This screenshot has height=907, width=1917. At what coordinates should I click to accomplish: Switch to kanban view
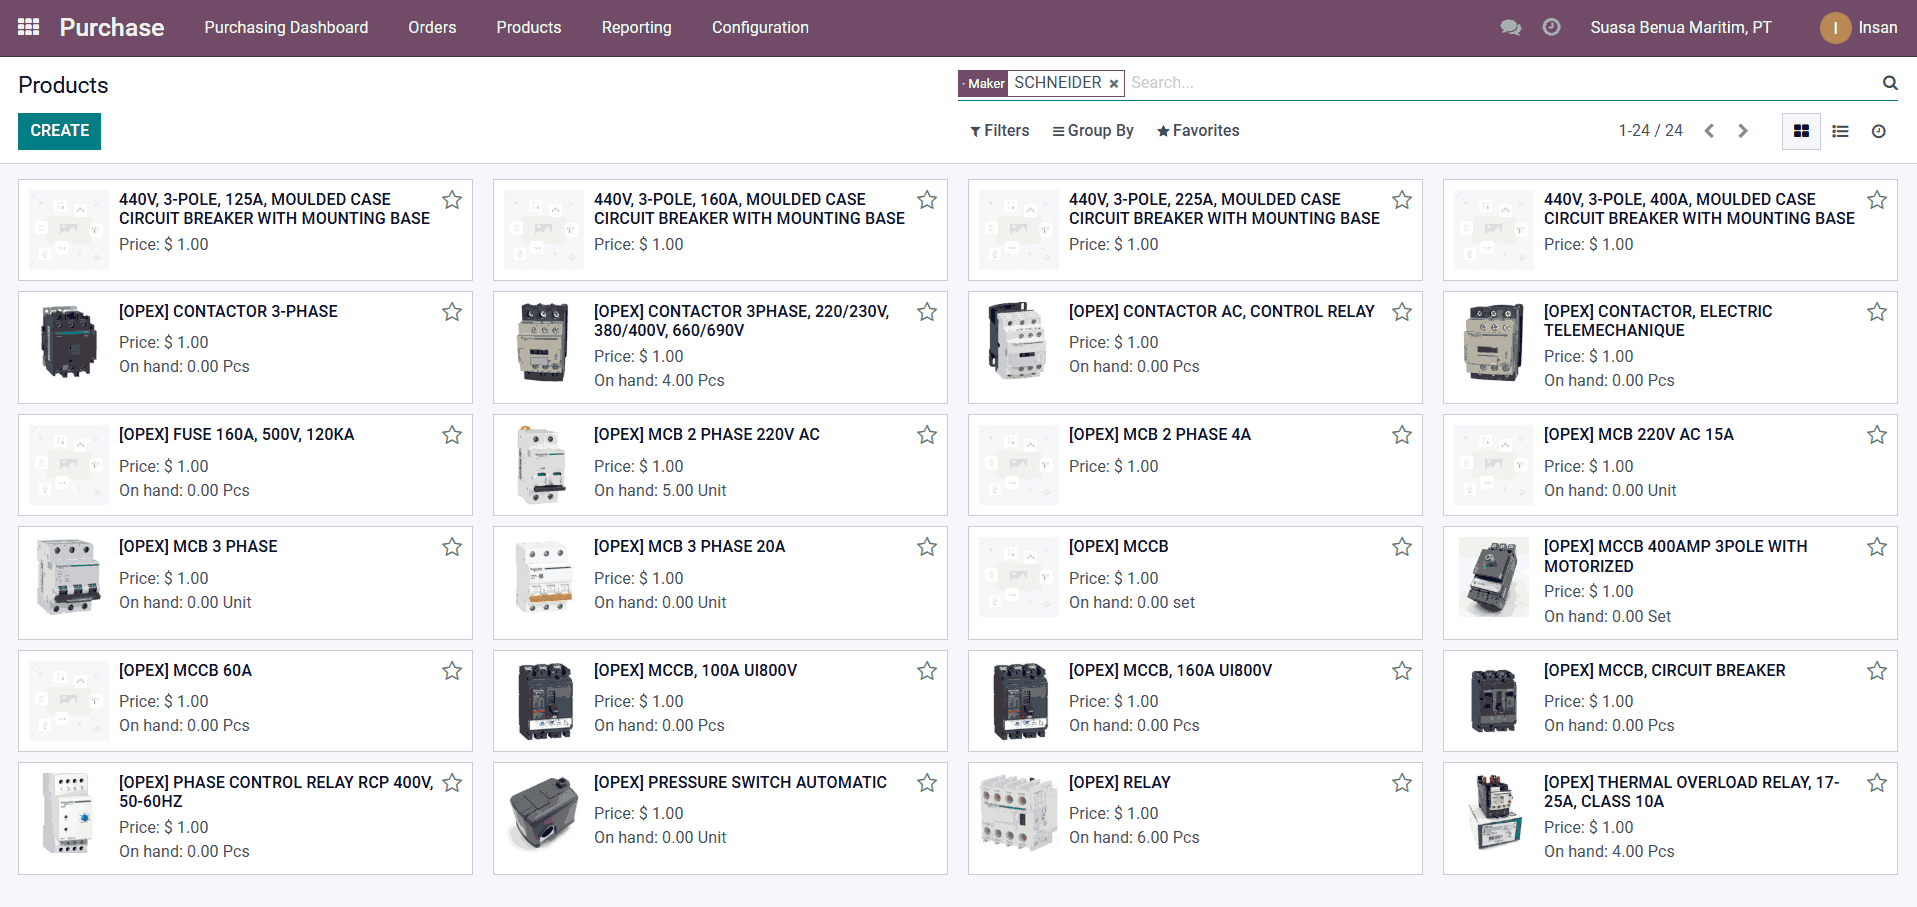pyautogui.click(x=1801, y=131)
